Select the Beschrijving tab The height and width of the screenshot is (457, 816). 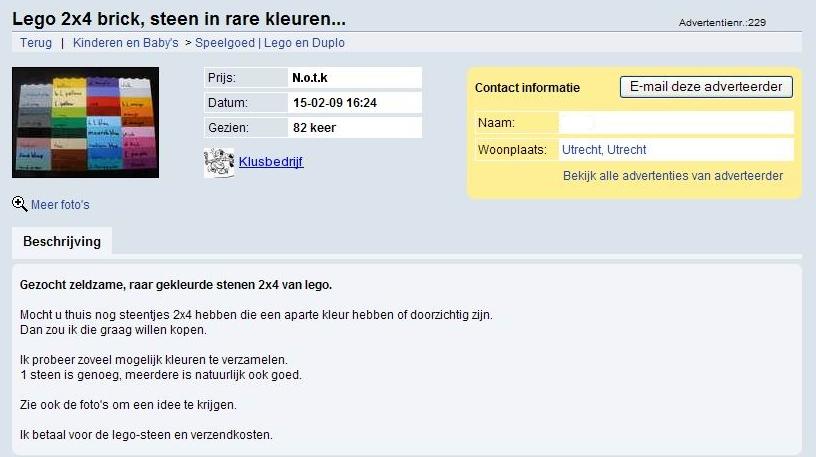coord(62,242)
